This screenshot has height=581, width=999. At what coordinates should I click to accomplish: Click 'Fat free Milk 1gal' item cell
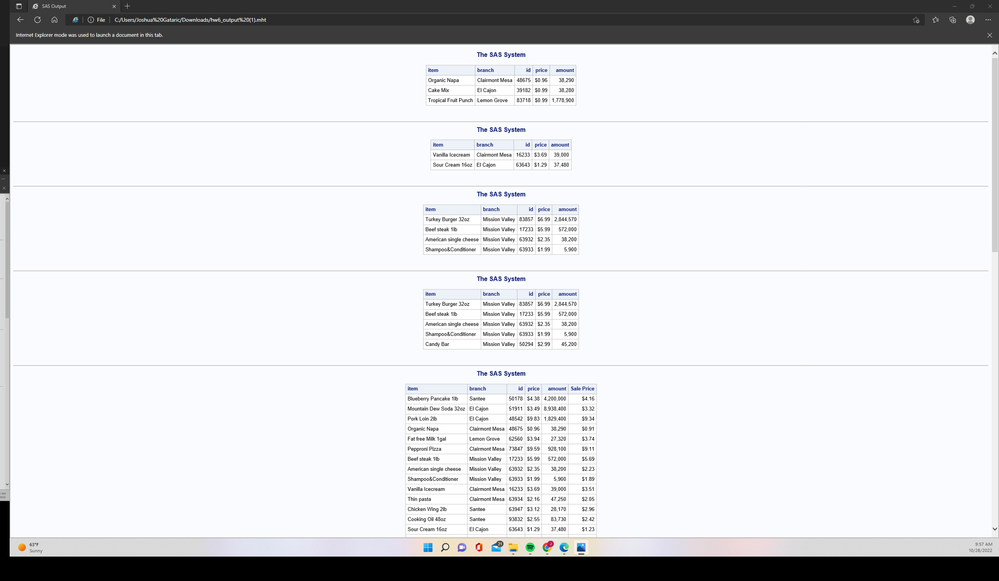[x=427, y=439]
